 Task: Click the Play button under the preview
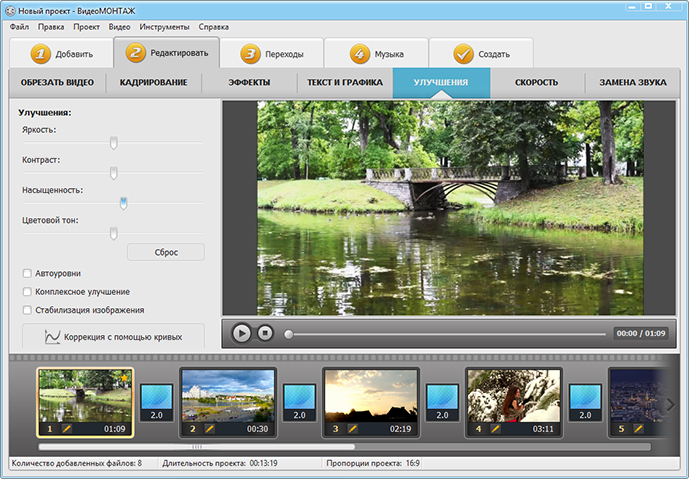(241, 333)
